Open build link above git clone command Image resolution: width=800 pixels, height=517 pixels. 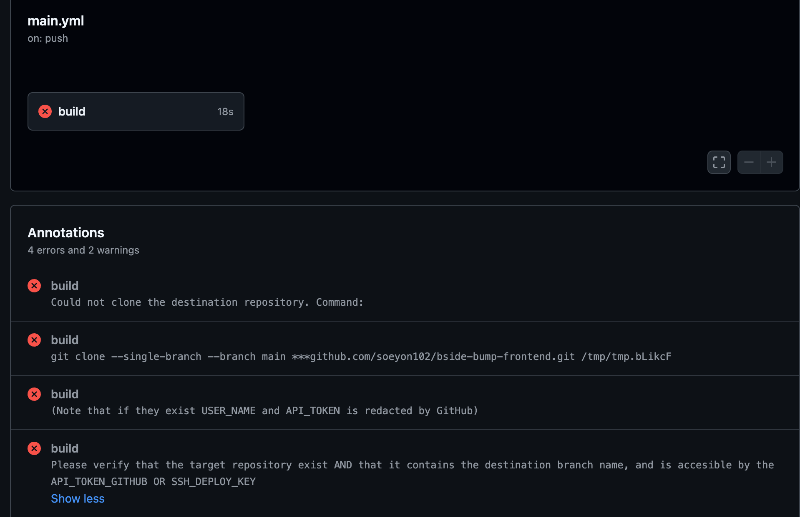(65, 340)
